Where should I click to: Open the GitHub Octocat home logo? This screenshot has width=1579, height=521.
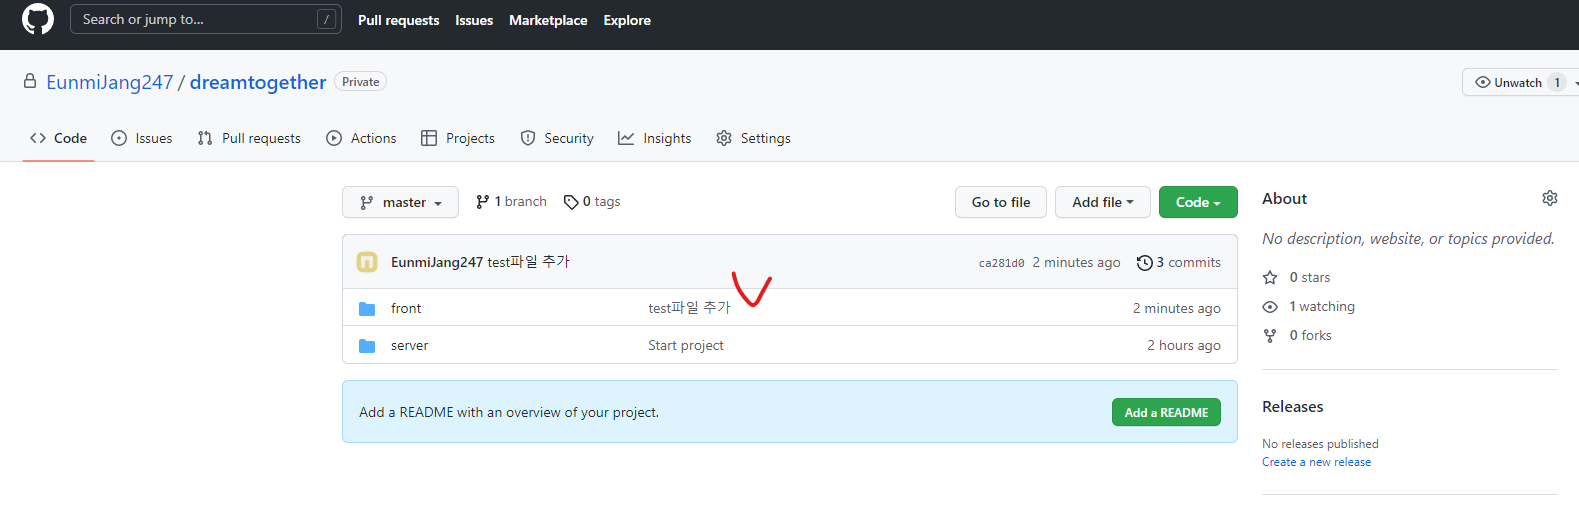[x=38, y=19]
